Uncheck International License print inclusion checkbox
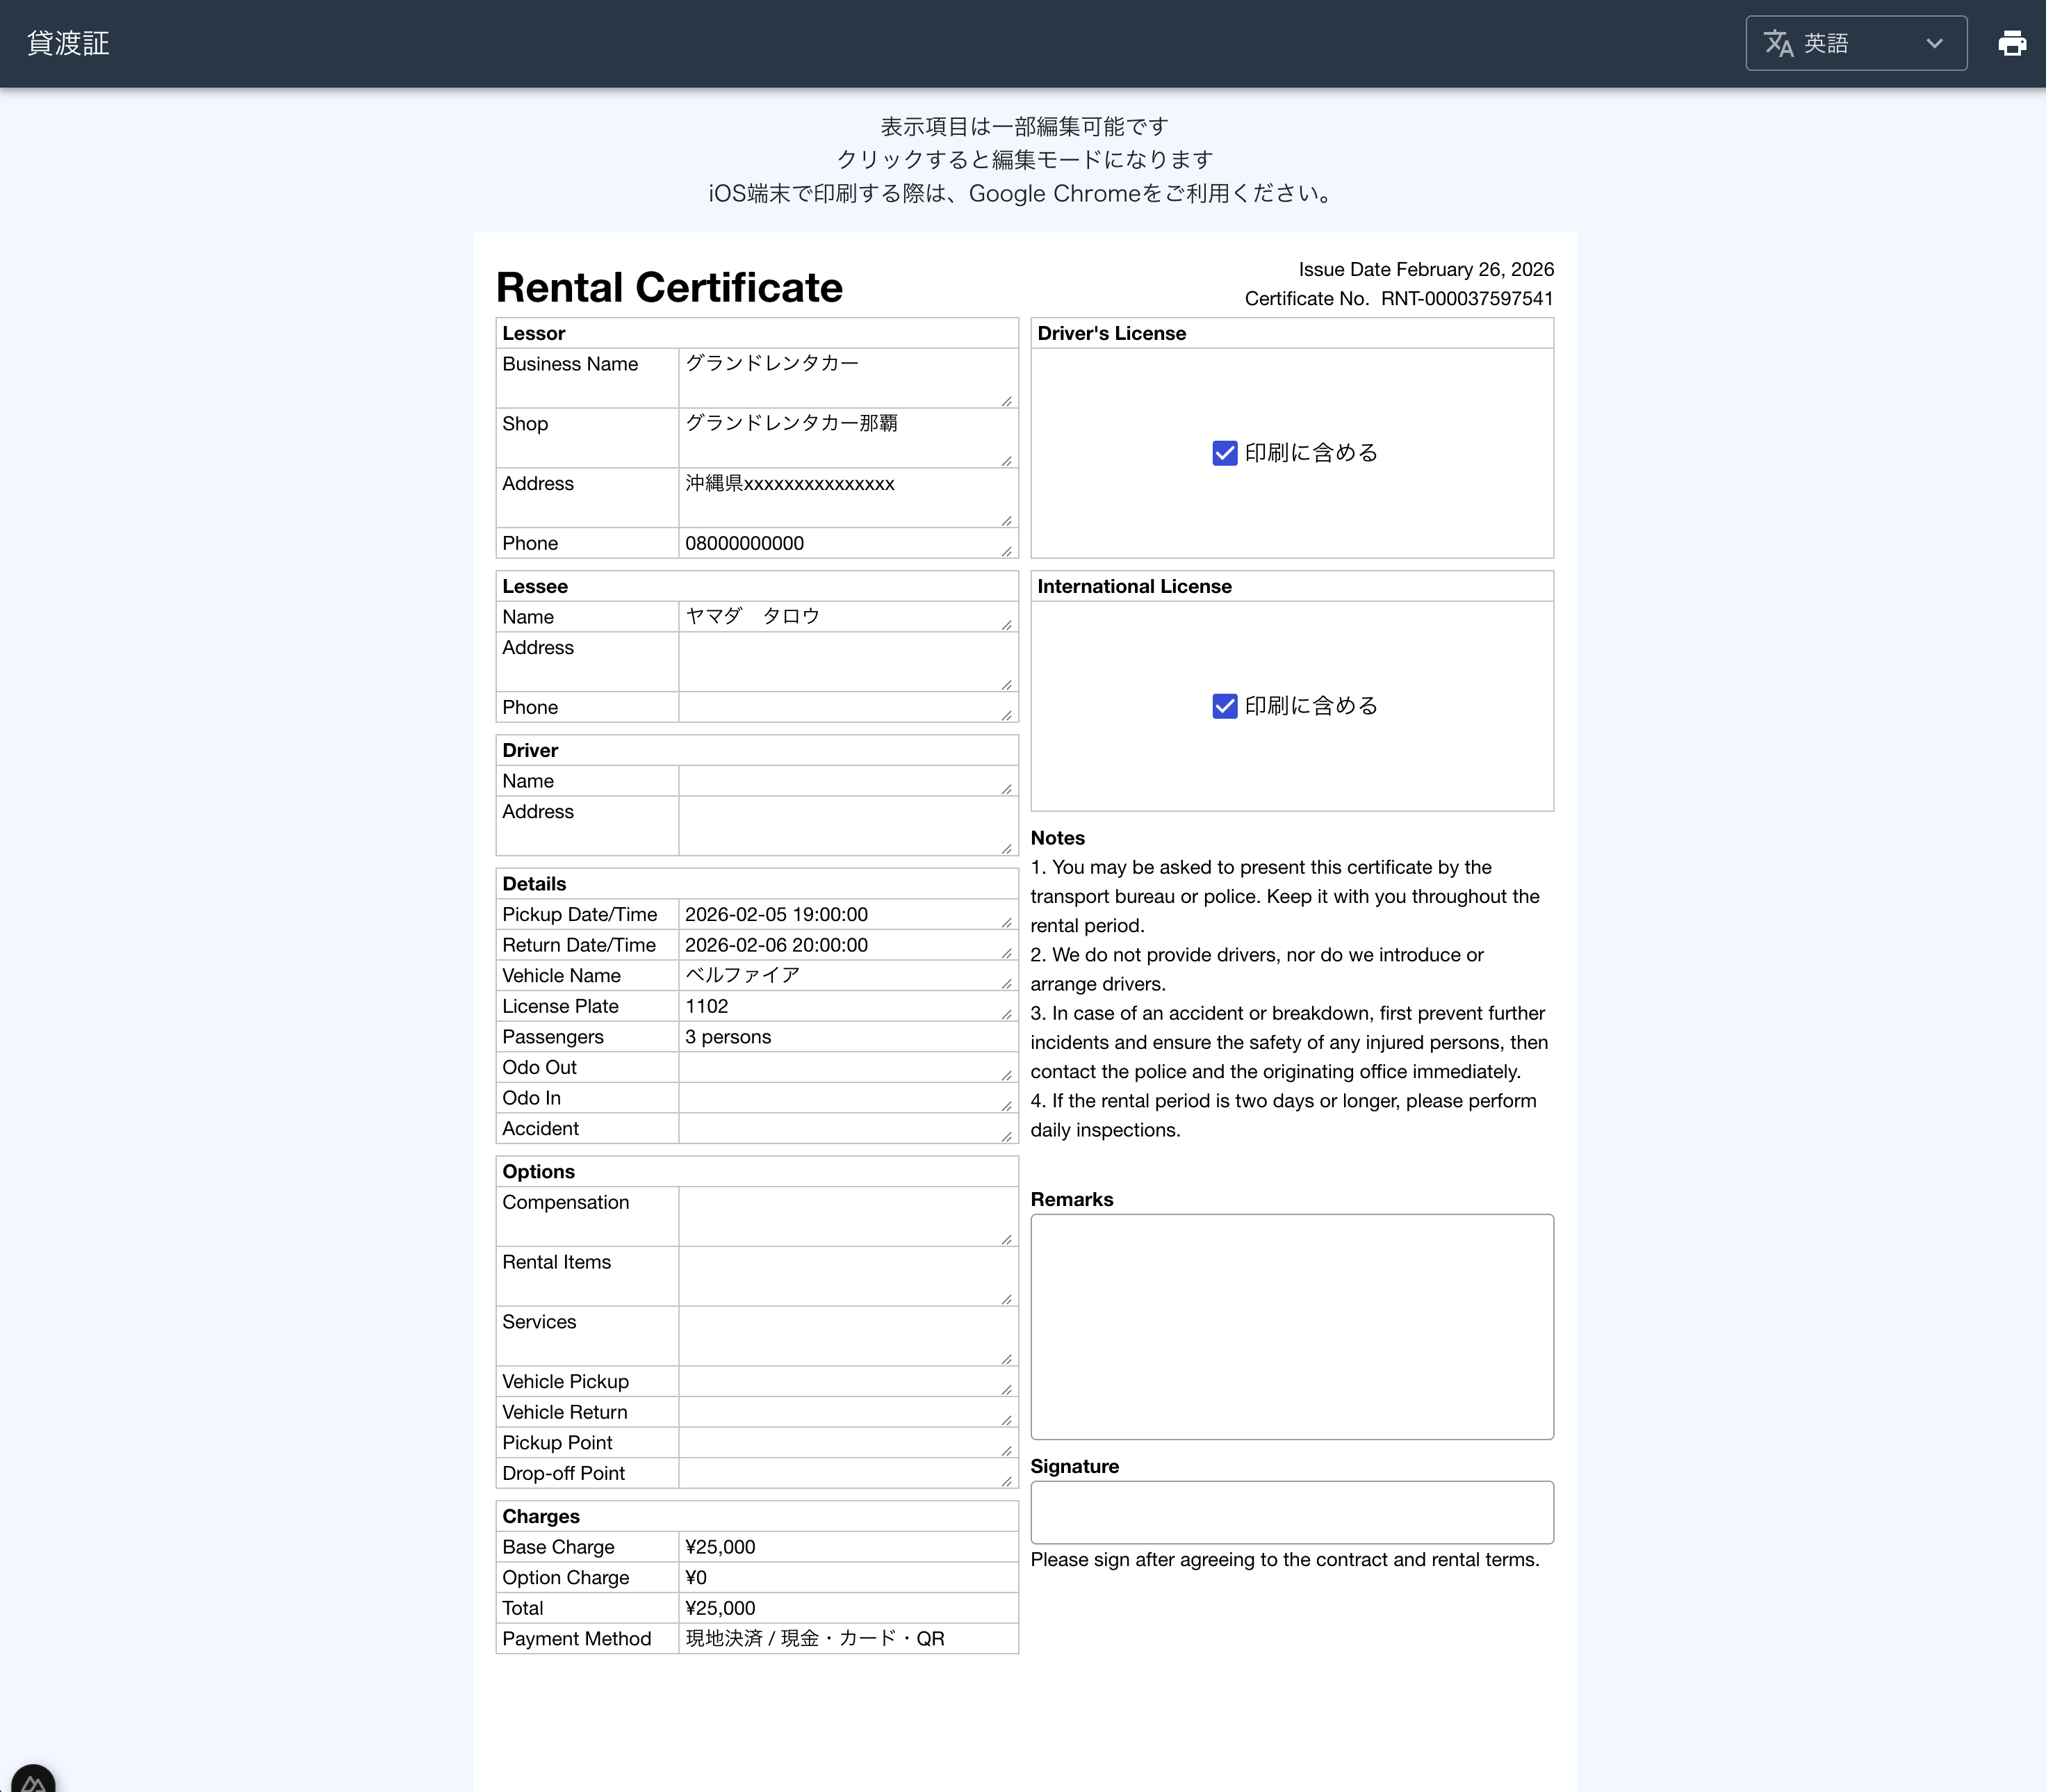2046x1792 pixels. pos(1224,706)
